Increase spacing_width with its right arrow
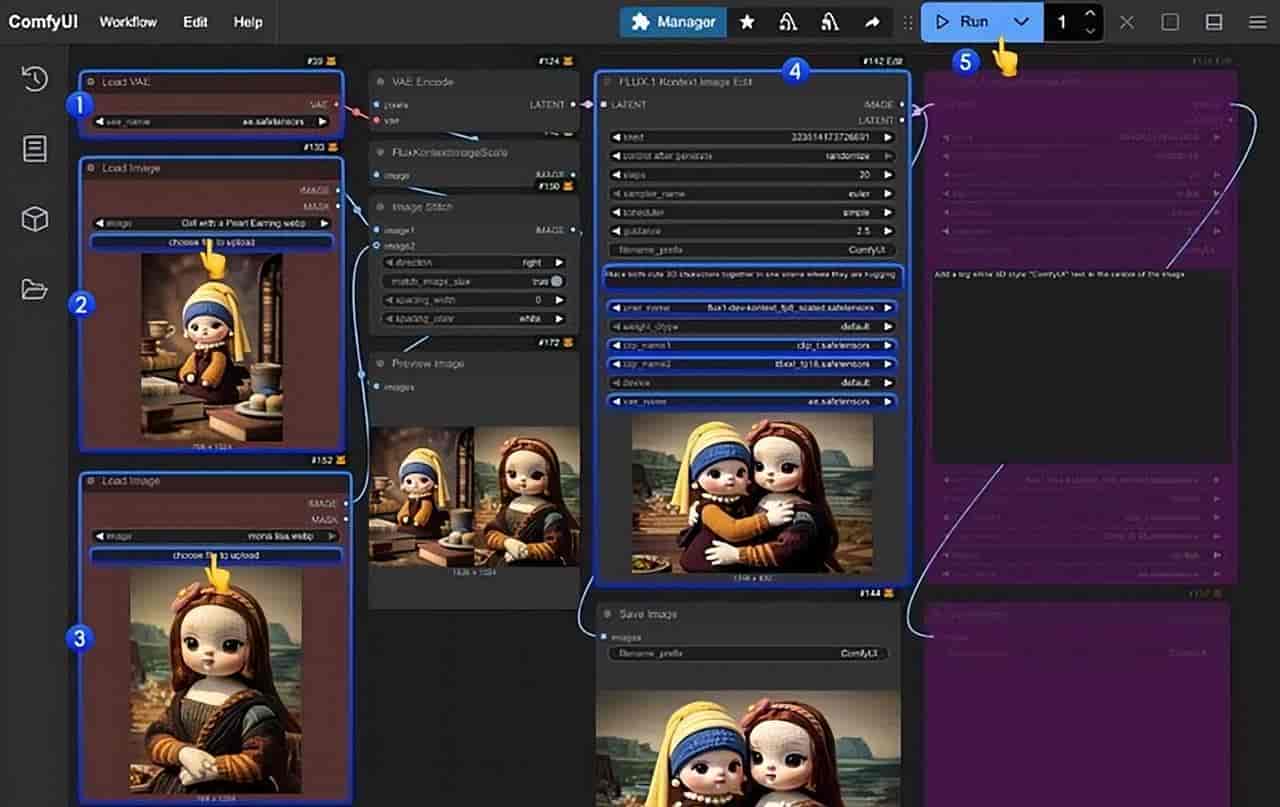Screen dimensions: 1280x807 (x=558, y=300)
